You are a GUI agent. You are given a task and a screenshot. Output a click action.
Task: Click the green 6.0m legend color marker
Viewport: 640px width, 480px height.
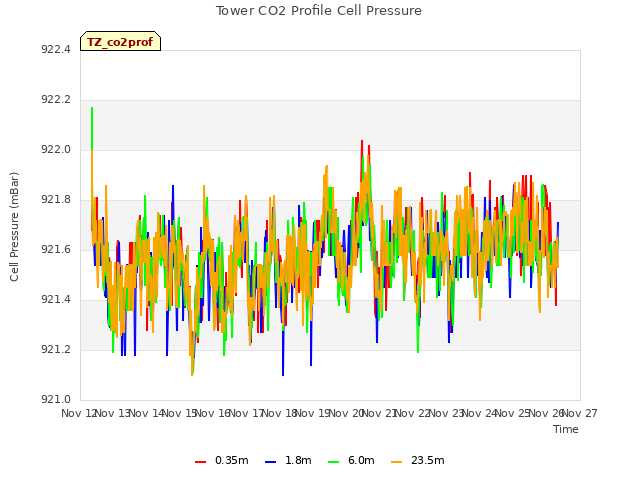333,462
